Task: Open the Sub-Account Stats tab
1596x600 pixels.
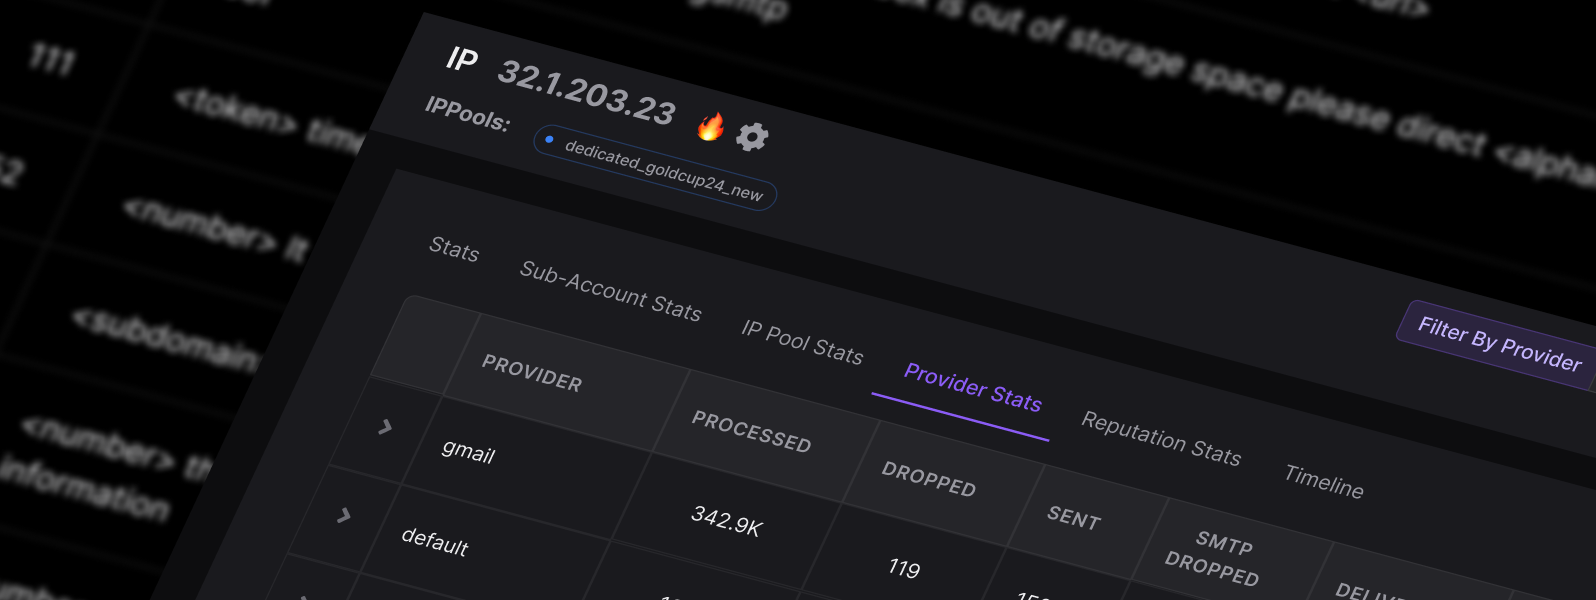Action: click(610, 291)
